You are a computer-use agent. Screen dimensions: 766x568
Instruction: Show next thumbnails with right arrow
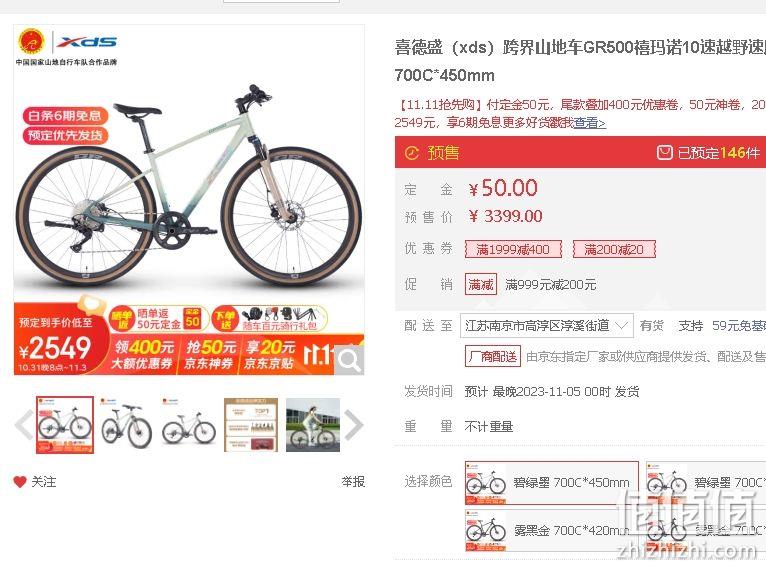click(354, 424)
